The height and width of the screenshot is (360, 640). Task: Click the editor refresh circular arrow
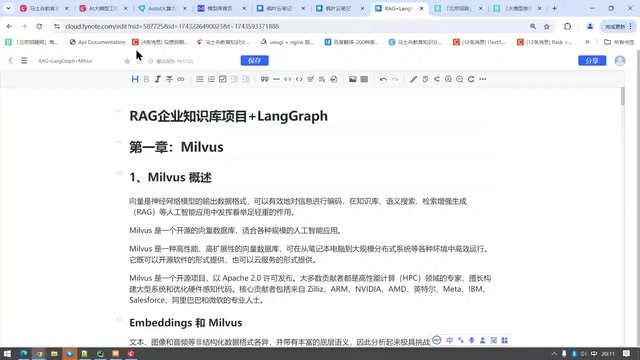(x=471, y=79)
